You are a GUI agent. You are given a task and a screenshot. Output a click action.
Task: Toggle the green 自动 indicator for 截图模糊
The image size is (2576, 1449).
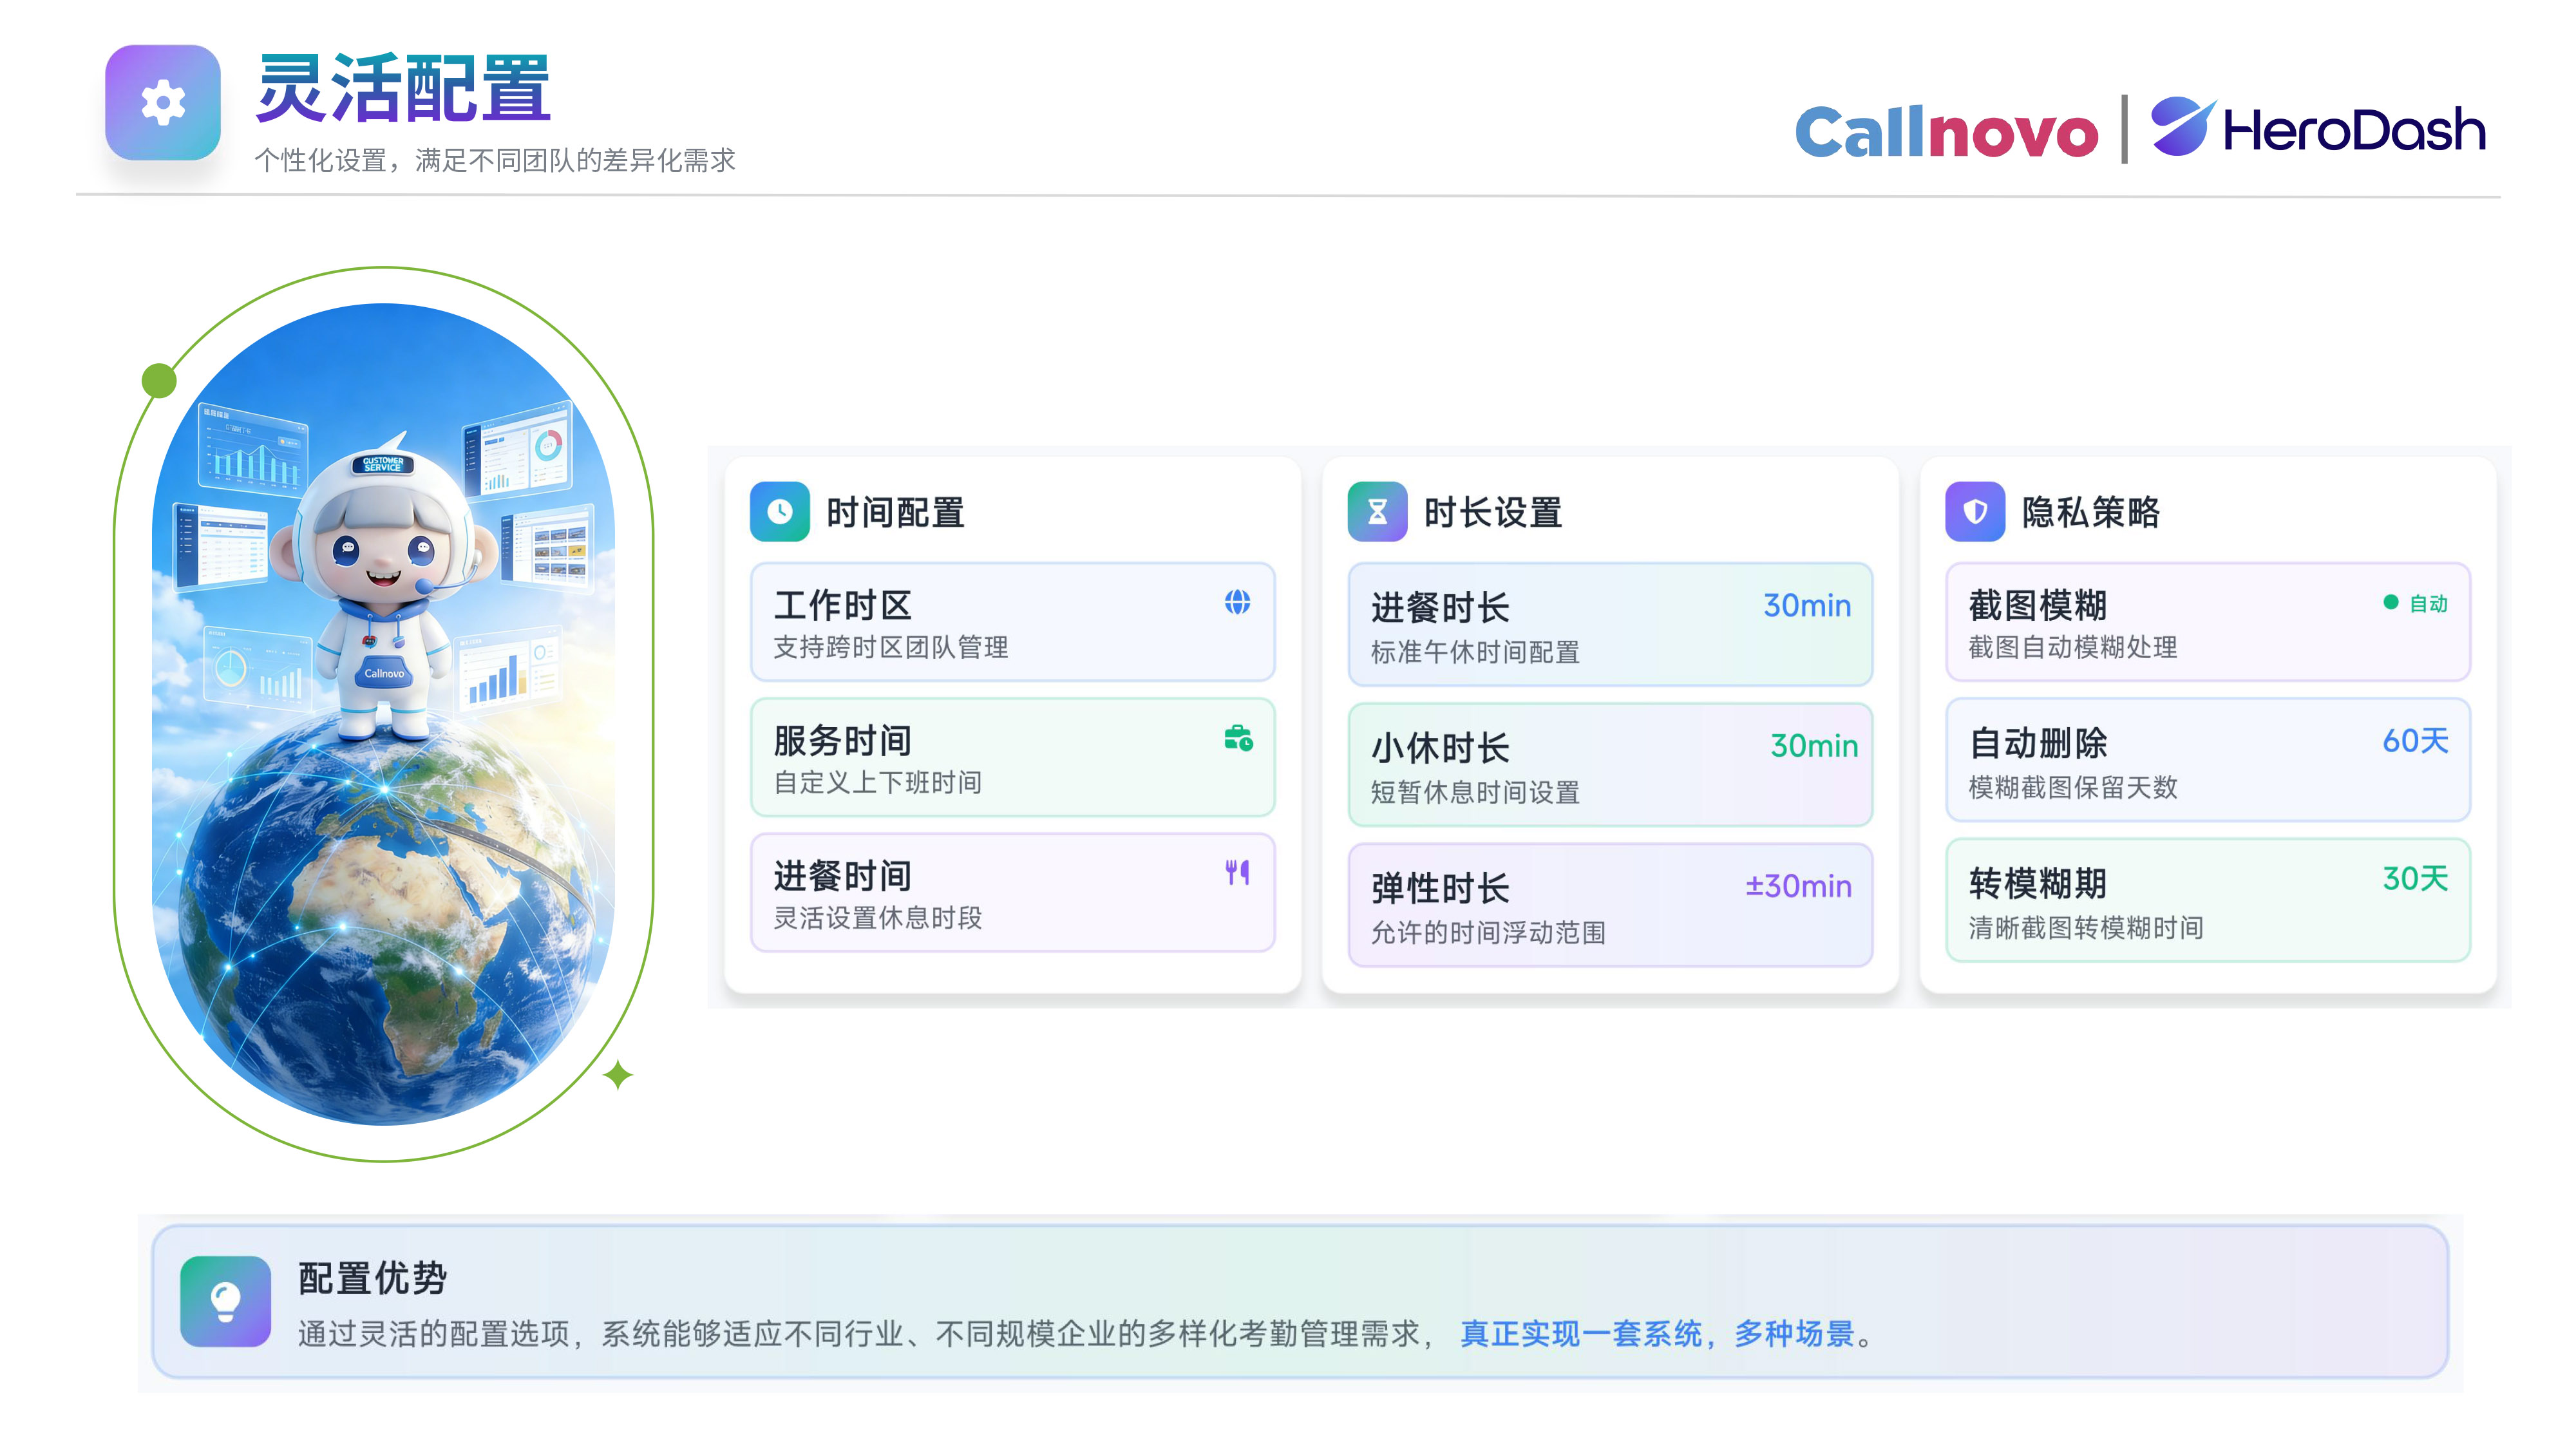coord(2415,603)
